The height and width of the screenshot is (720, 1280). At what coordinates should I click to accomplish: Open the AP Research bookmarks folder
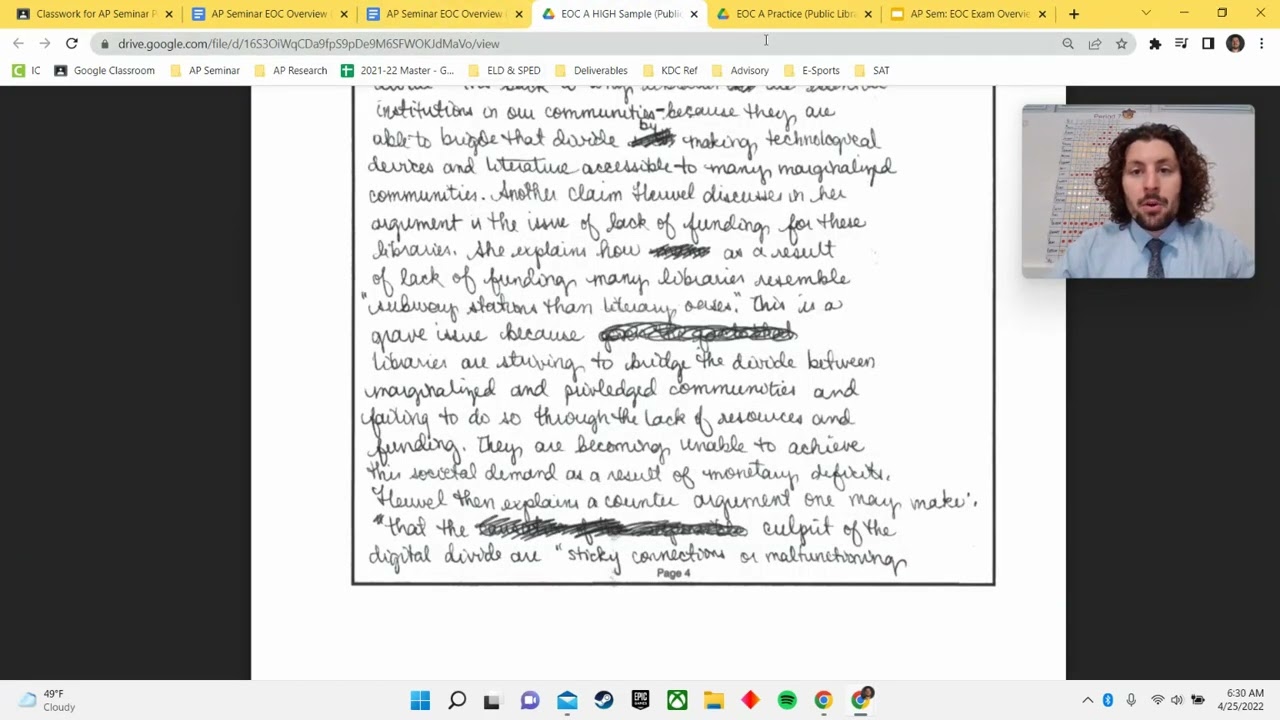(289, 71)
